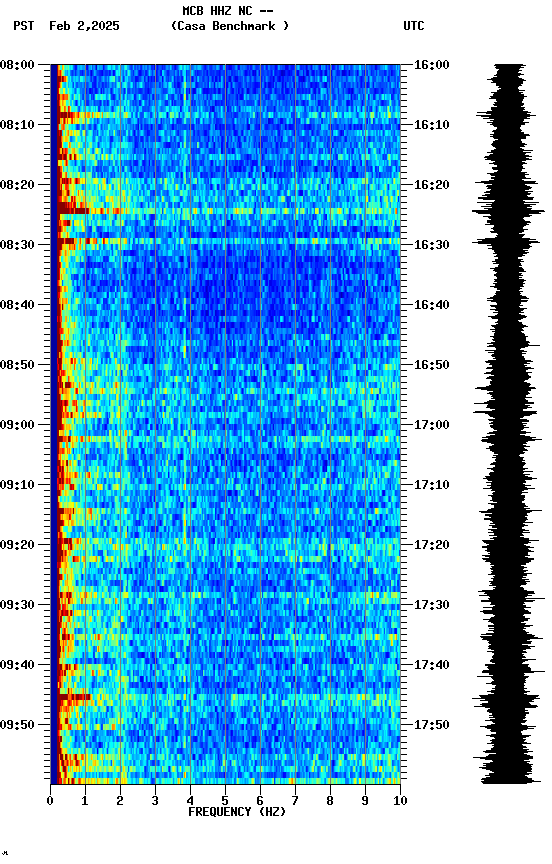Click frequency axis tick label 2

[x=120, y=801]
